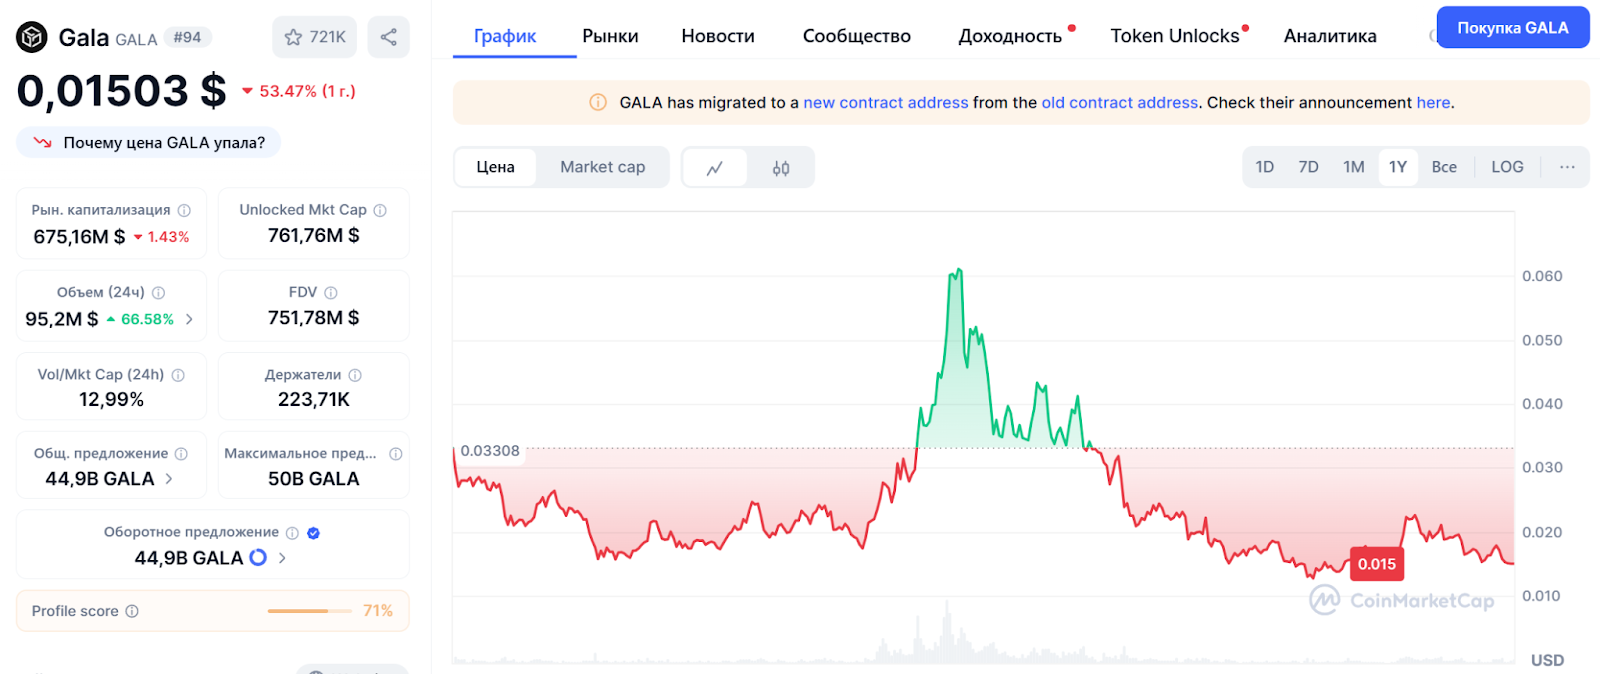Screen dimensions: 1600x674
Task: Click the 675,16M $ market cap value
Action: [x=79, y=237]
